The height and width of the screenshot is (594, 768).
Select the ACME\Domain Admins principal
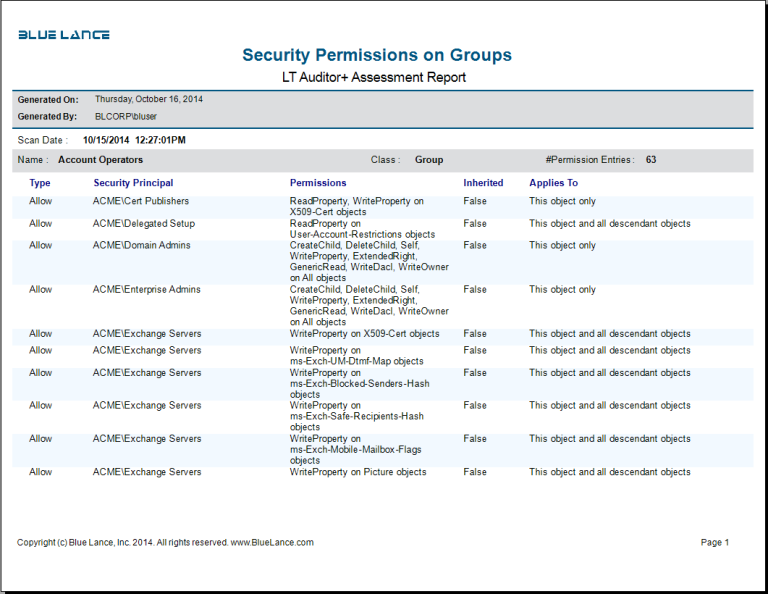[141, 245]
